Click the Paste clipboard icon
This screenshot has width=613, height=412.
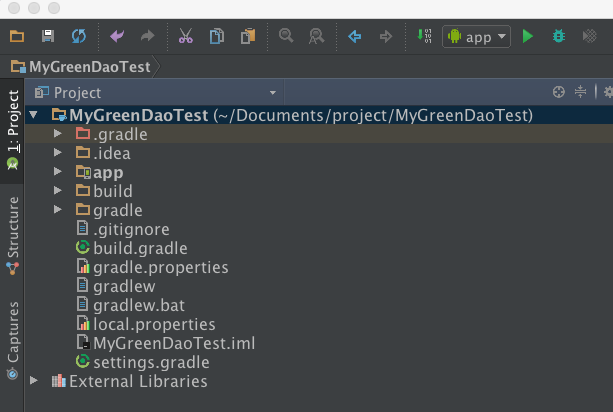coord(247,37)
